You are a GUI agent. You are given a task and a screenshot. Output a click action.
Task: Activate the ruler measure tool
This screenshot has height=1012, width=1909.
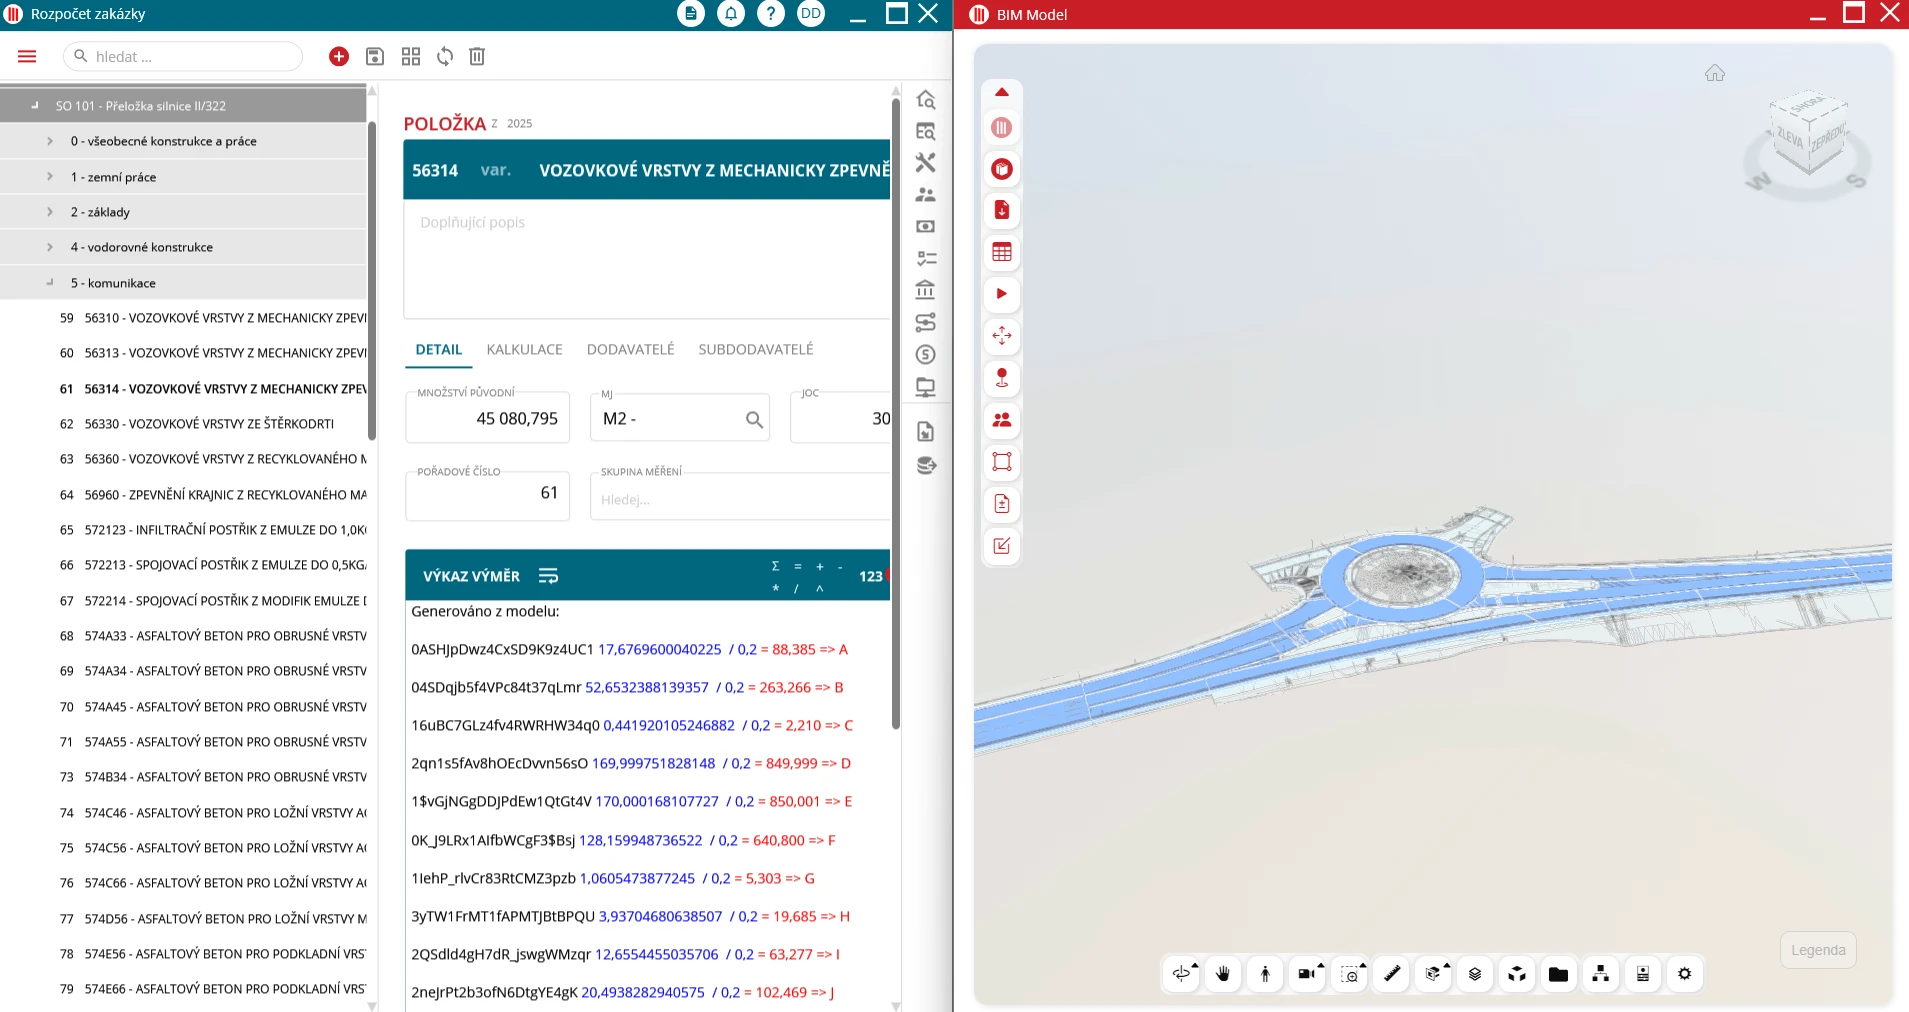tap(1391, 974)
